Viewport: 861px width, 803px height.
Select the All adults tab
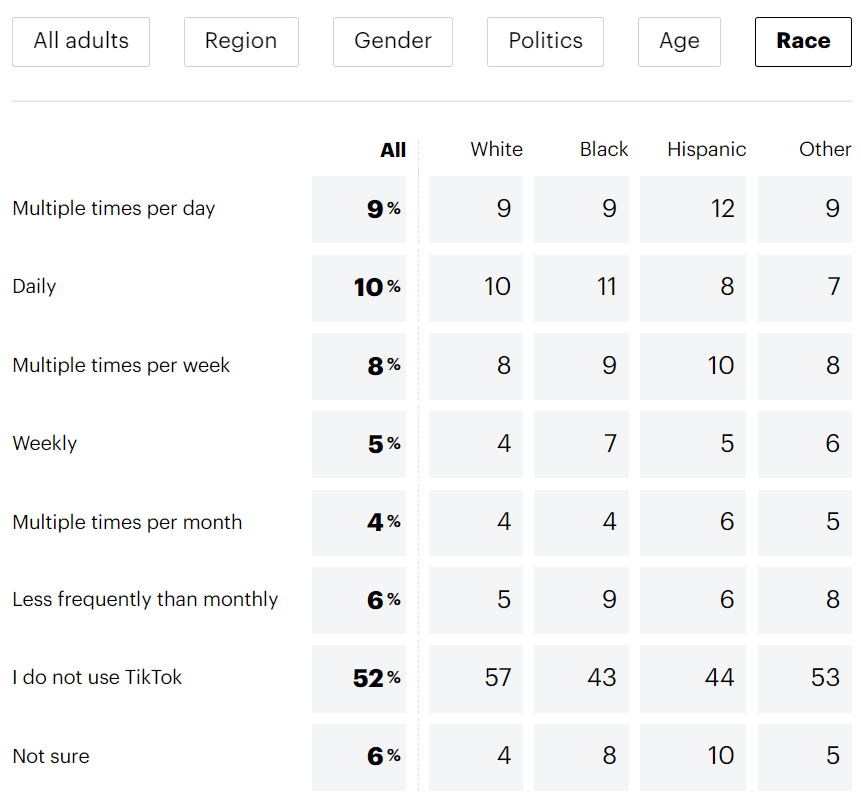(x=81, y=41)
